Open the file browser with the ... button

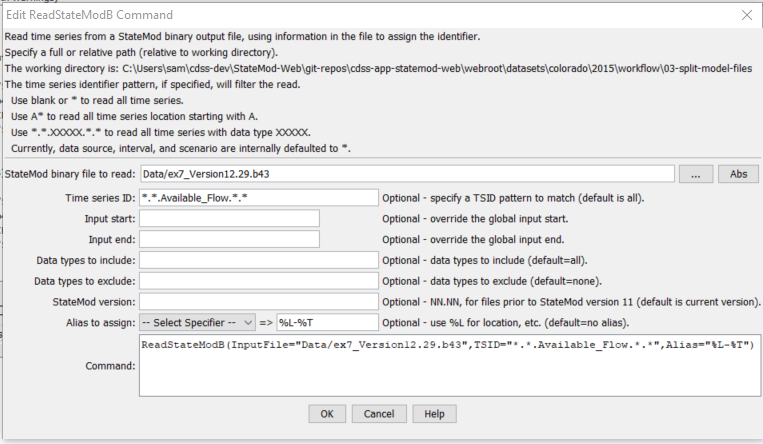click(695, 174)
